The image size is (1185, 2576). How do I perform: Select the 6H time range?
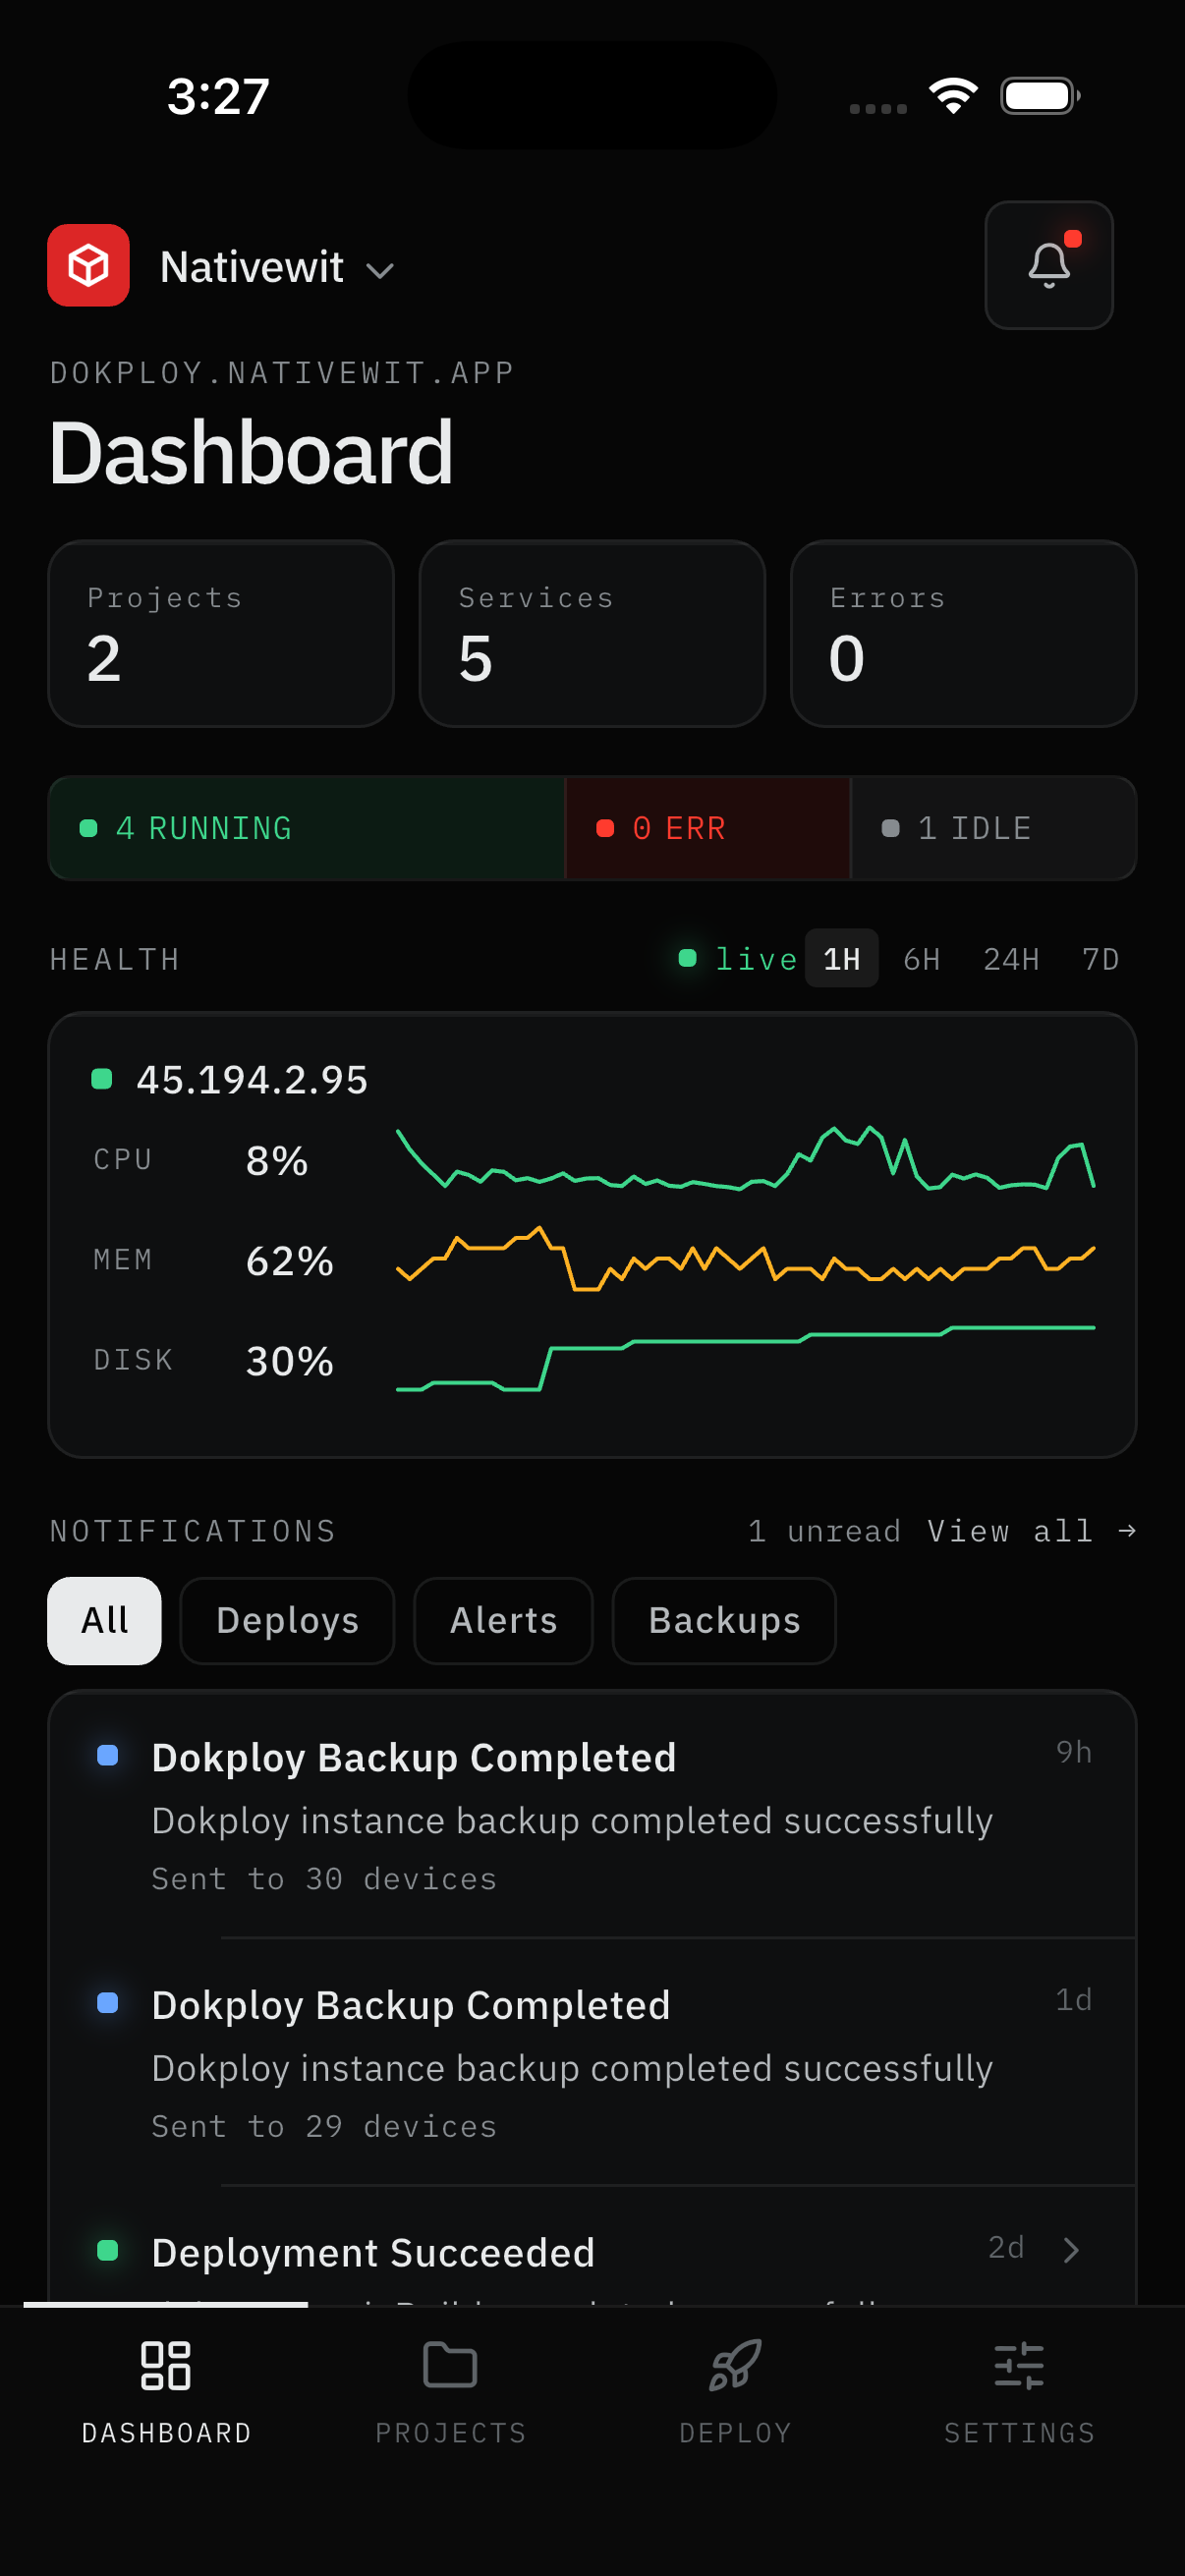[x=921, y=959]
